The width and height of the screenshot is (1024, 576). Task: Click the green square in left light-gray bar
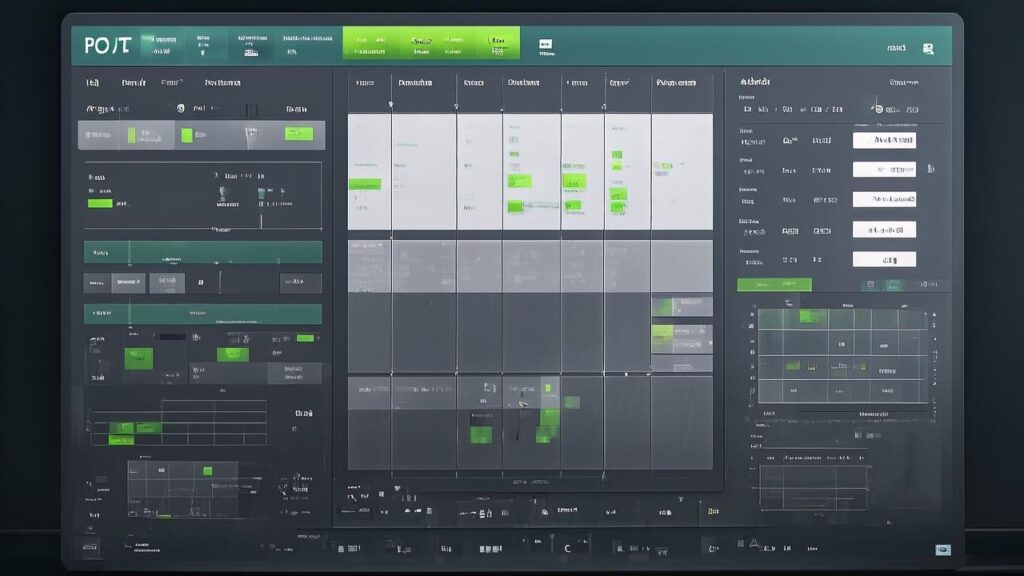click(x=186, y=134)
